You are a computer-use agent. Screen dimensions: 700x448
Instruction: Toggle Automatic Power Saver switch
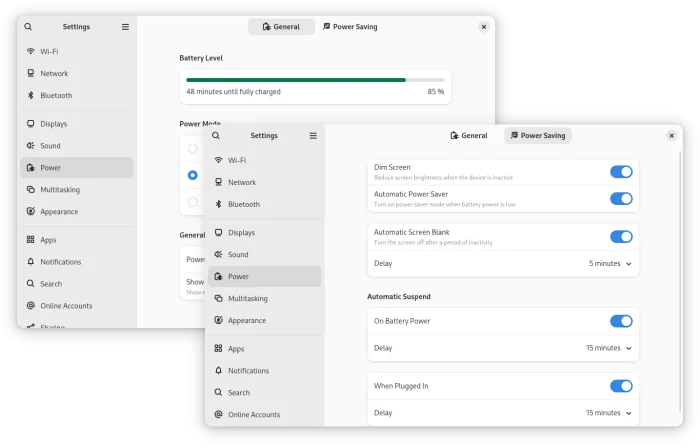click(621, 199)
